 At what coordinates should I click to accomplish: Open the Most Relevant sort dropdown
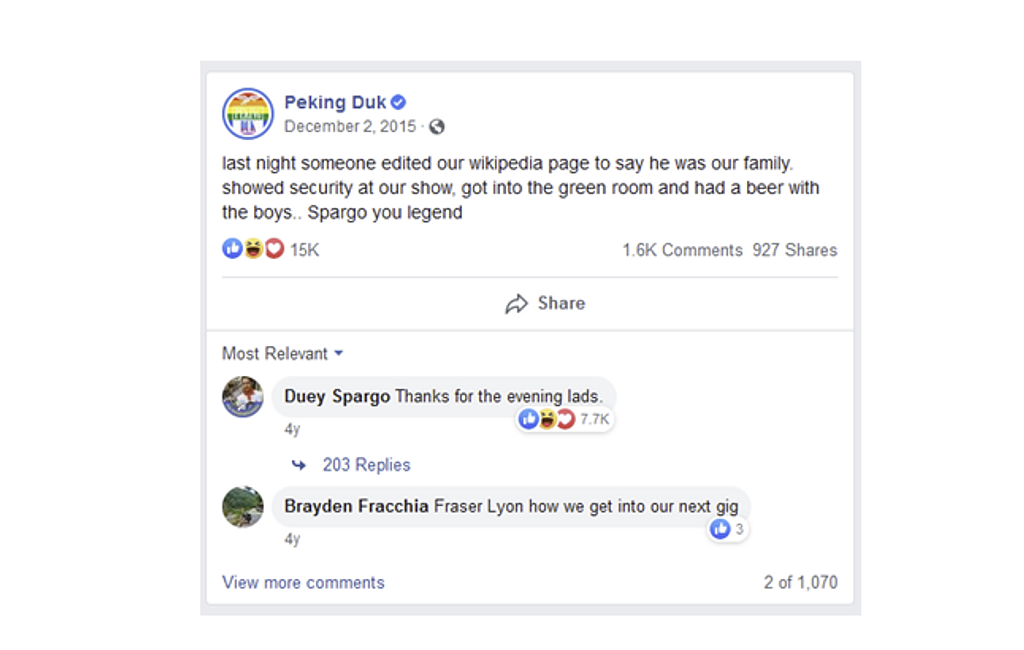[x=283, y=354]
